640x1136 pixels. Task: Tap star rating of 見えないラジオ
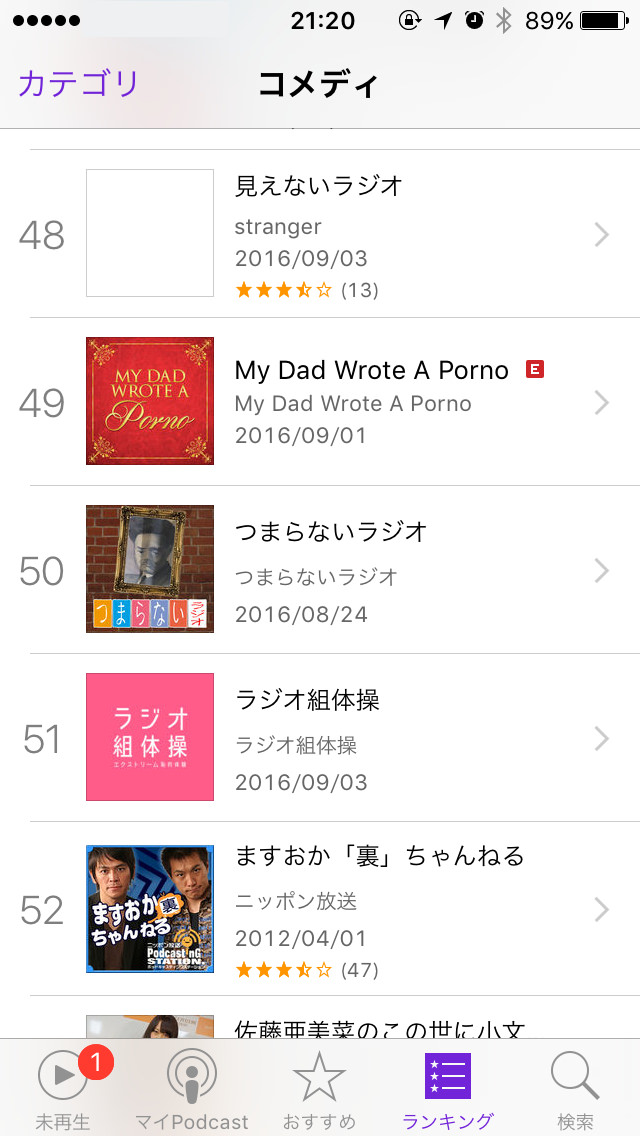pyautogui.click(x=283, y=291)
